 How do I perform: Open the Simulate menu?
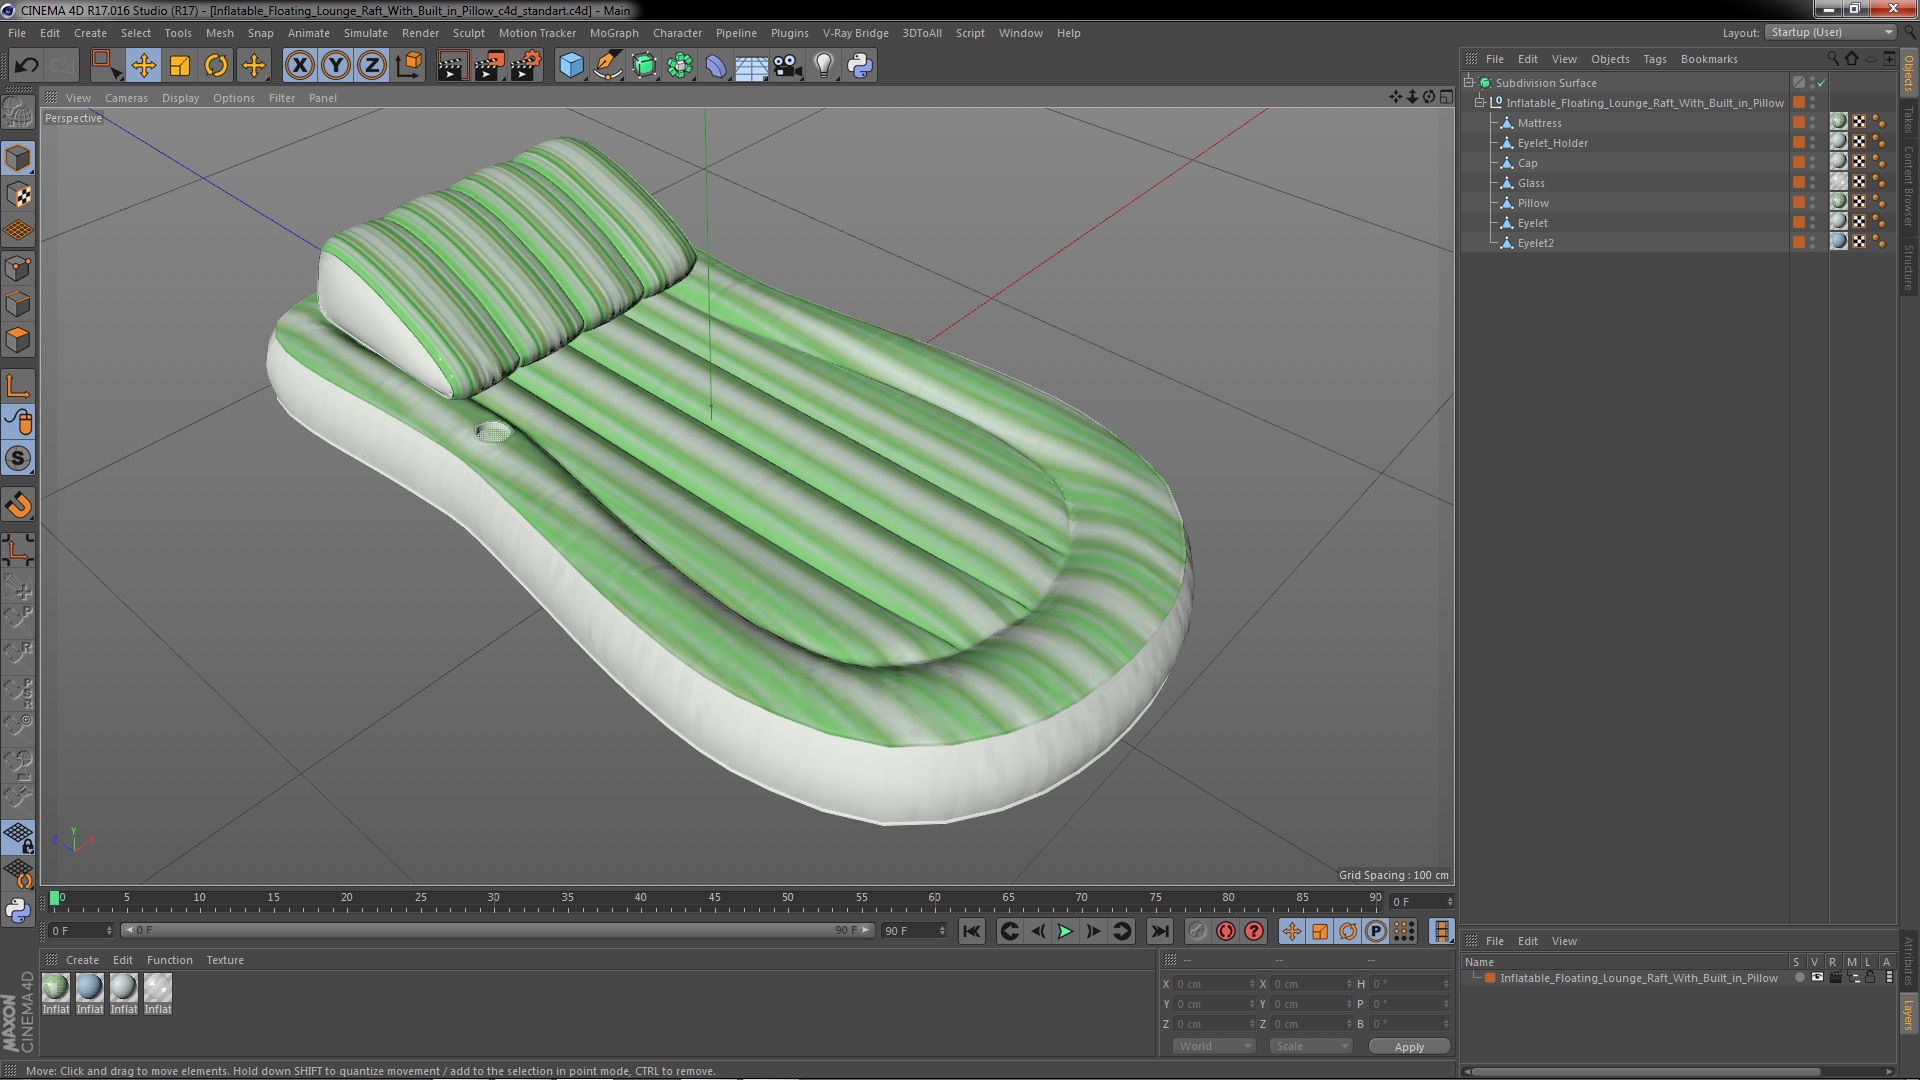click(x=366, y=33)
